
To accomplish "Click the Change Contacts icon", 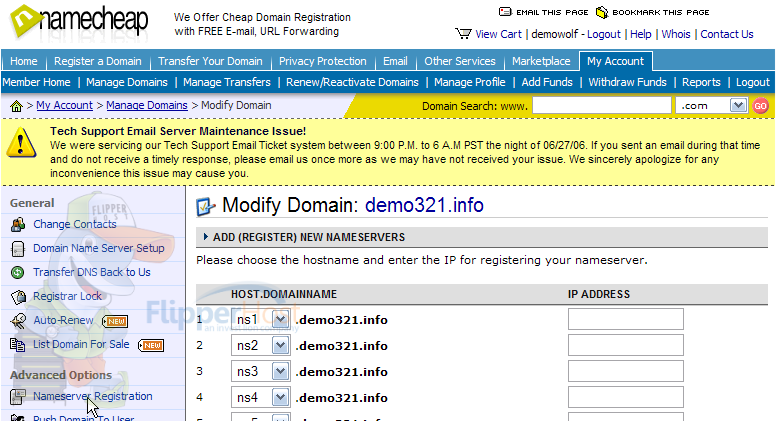I will point(18,224).
